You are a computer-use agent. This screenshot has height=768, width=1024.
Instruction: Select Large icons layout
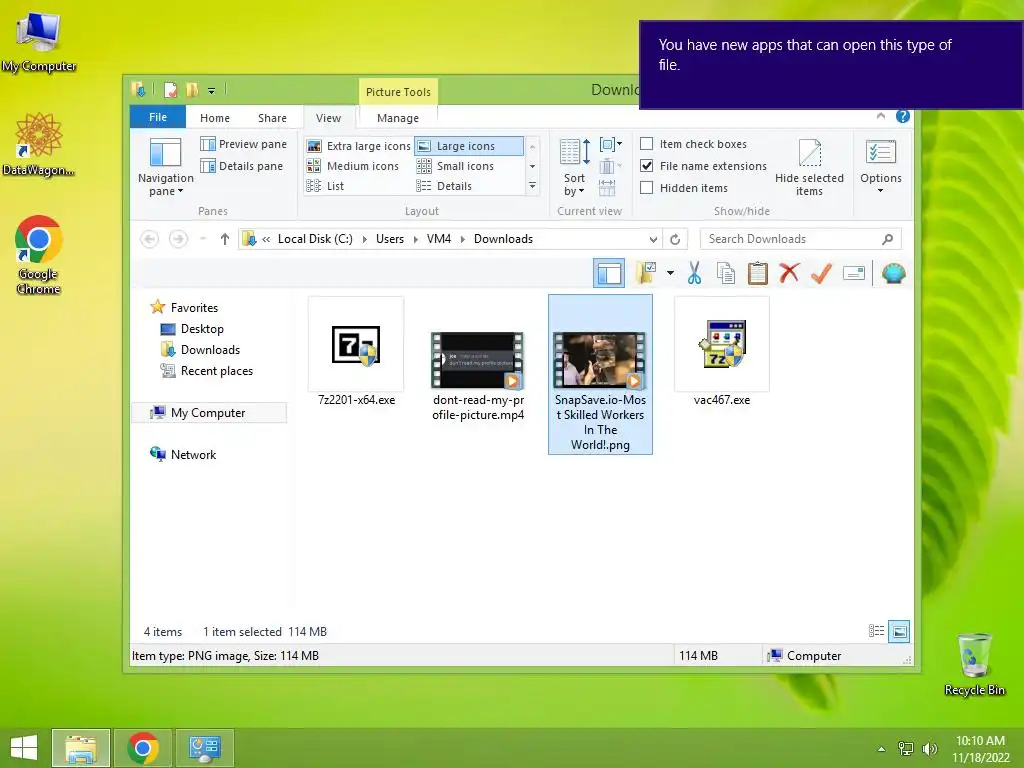tap(469, 146)
